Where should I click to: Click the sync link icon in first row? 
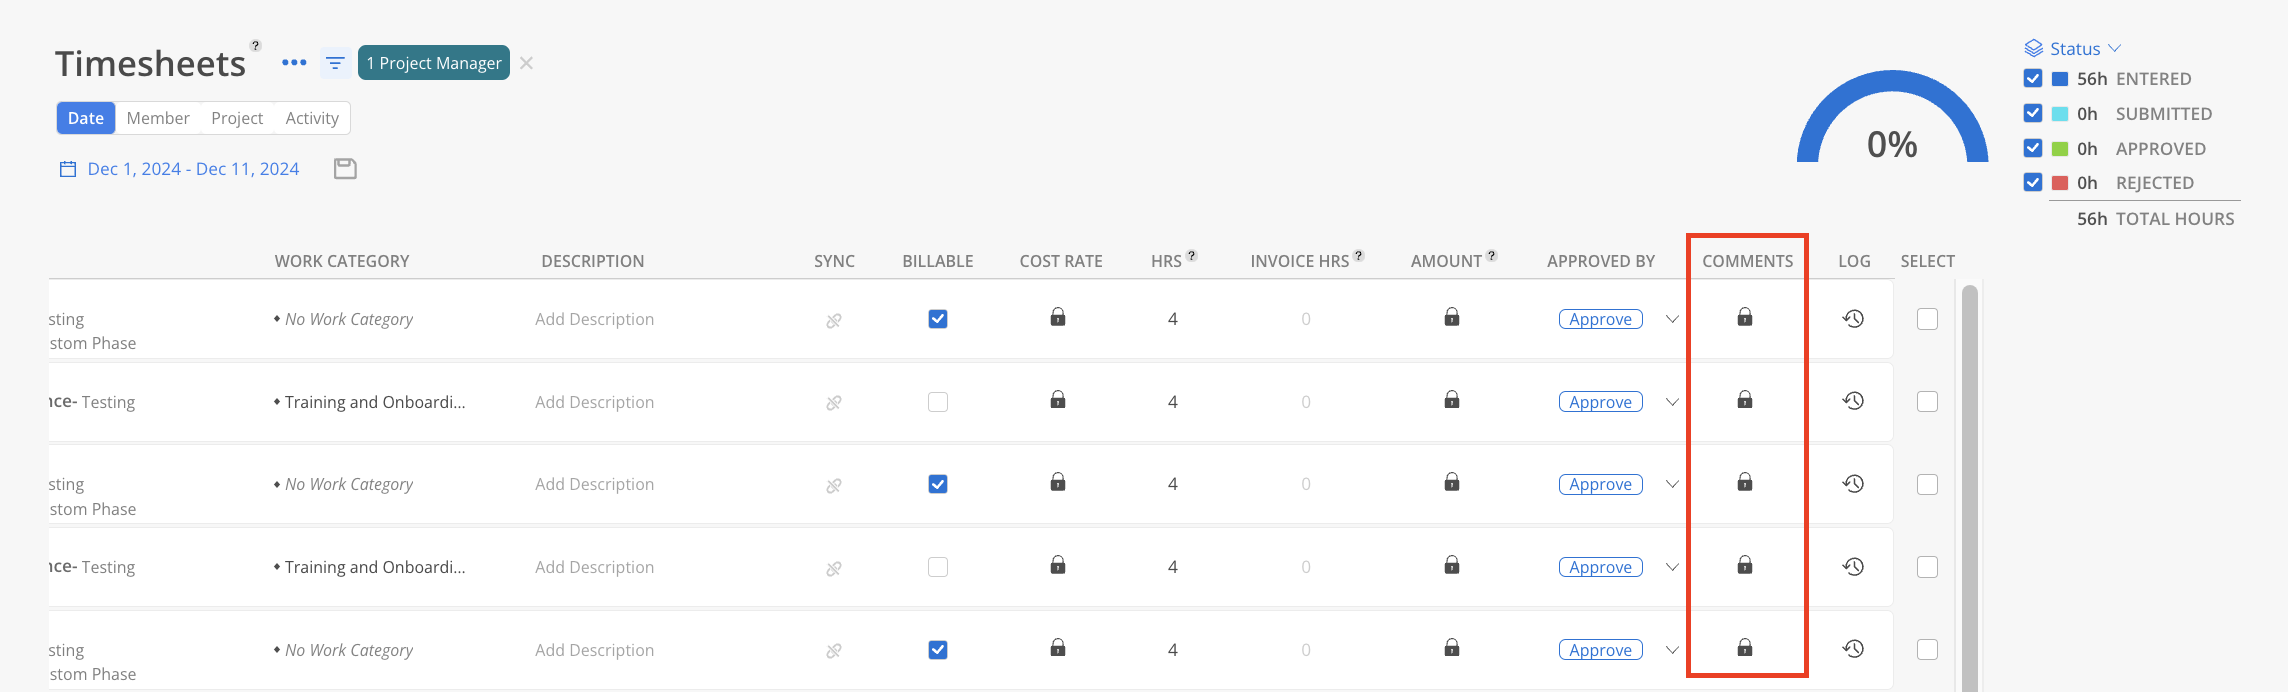[x=834, y=321]
